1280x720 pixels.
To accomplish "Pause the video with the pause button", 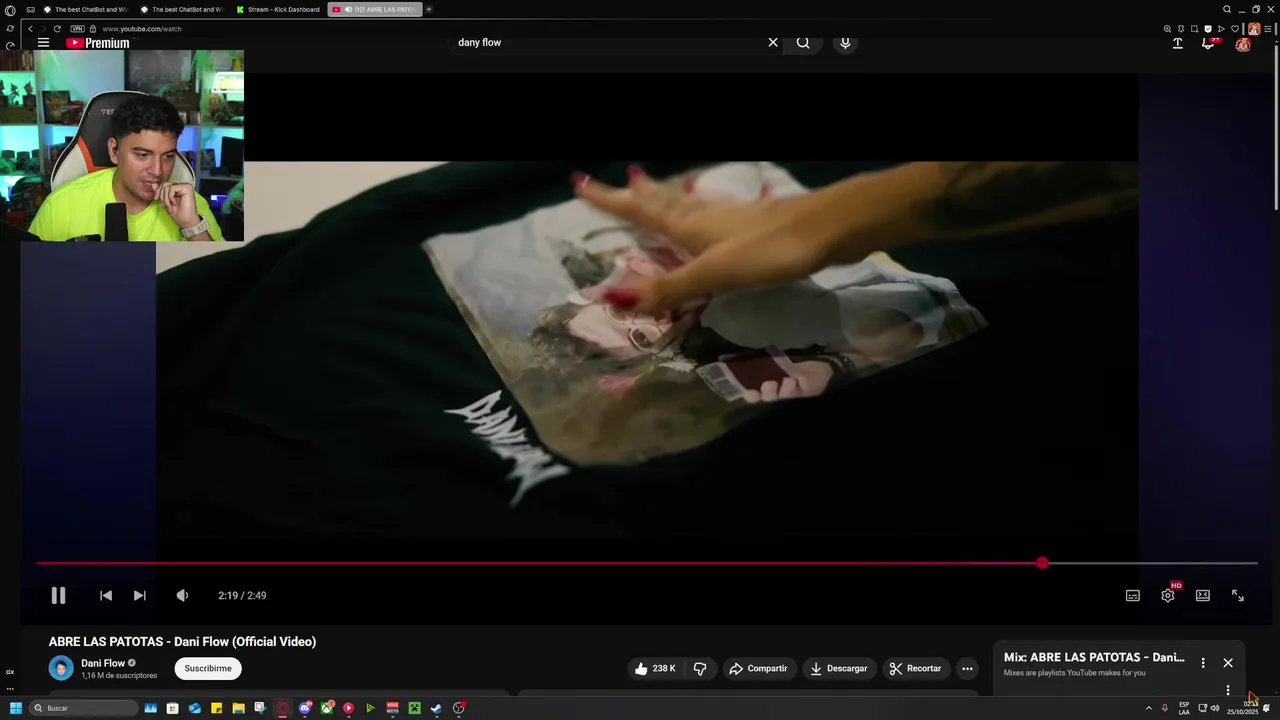I will click(58, 596).
